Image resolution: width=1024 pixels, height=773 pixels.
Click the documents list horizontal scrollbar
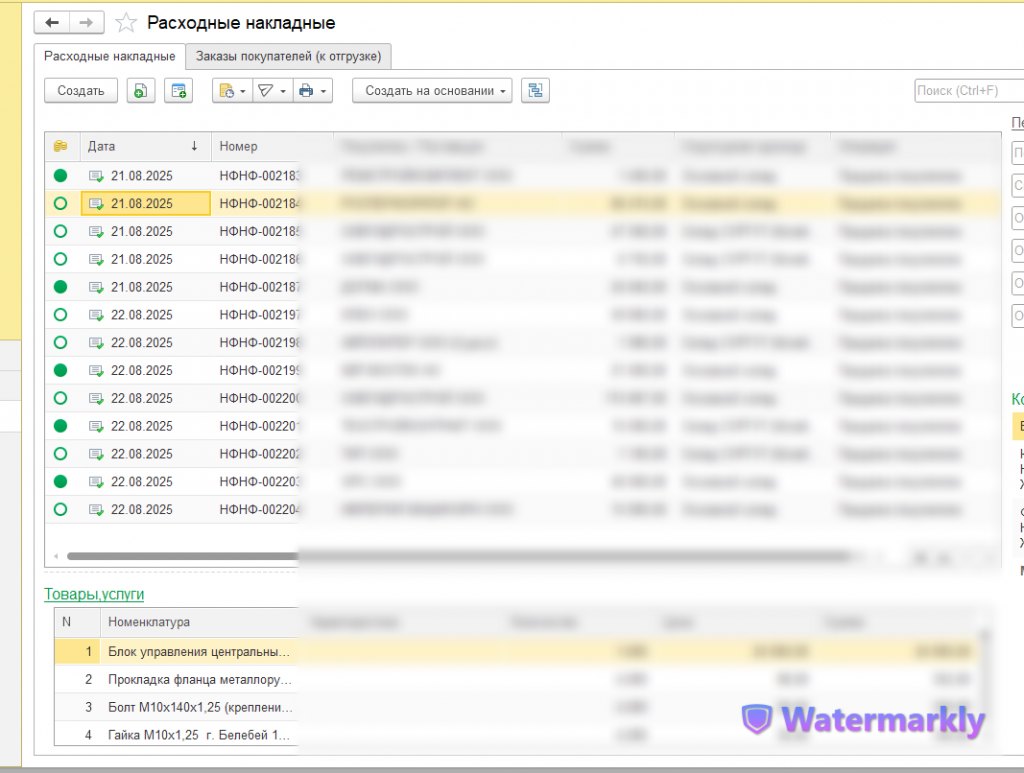pyautogui.click(x=457, y=556)
